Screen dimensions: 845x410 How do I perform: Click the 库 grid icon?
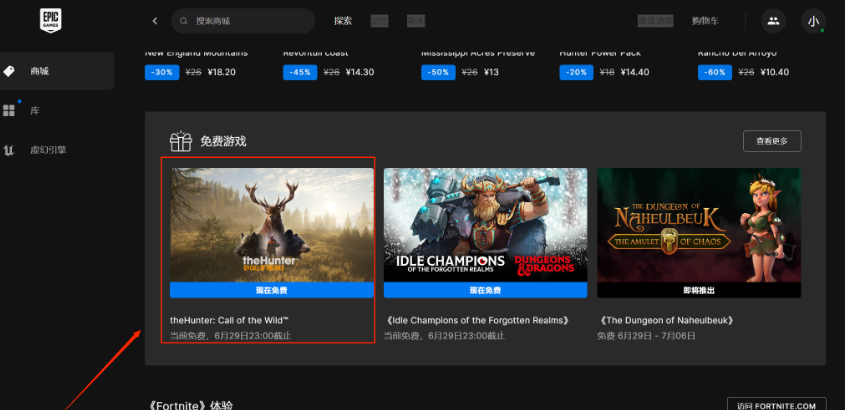[9, 111]
